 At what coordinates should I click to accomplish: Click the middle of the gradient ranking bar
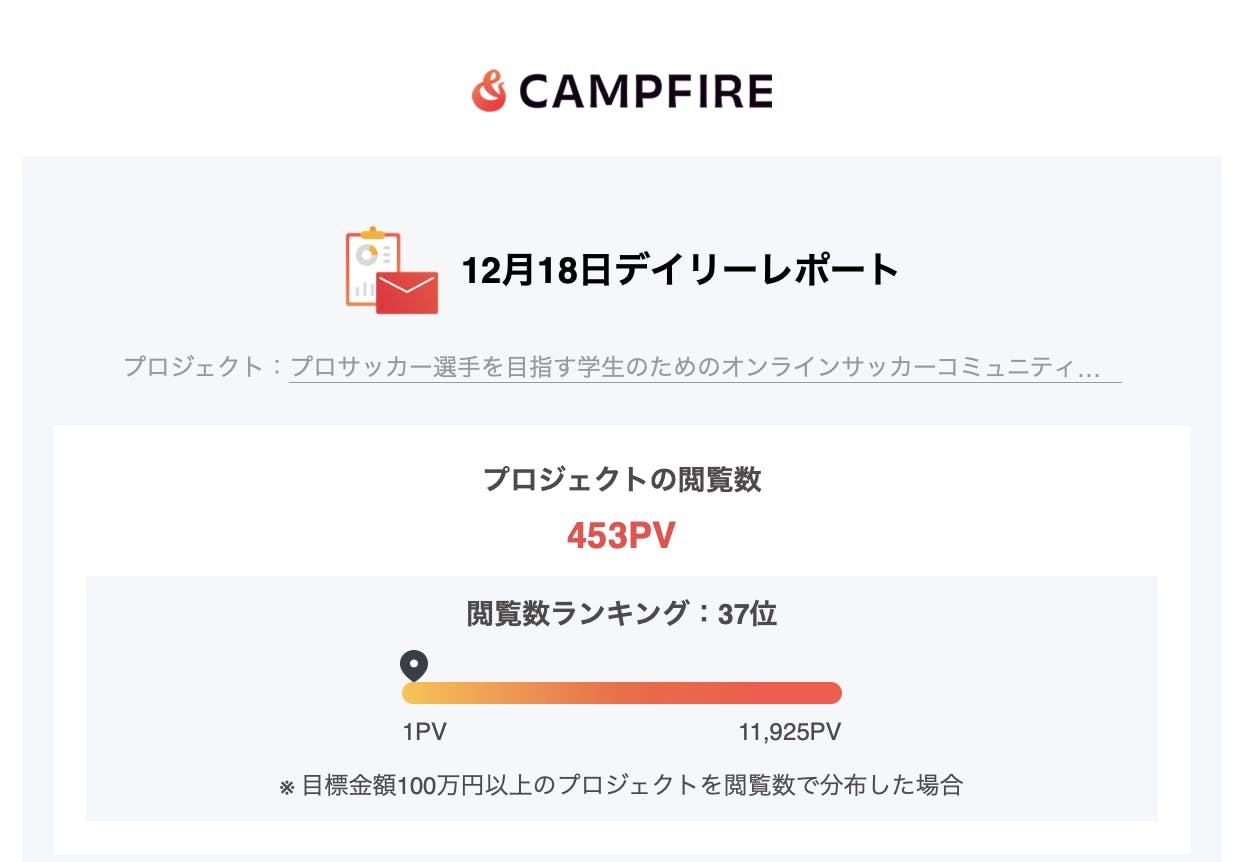622,693
